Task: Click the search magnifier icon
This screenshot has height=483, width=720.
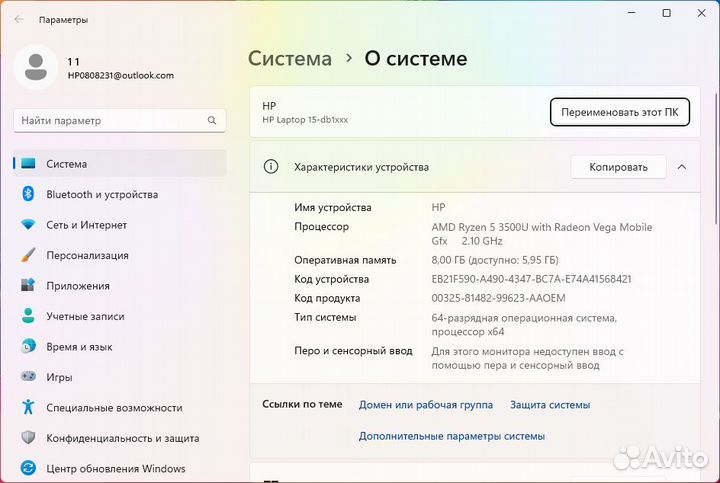Action: tap(212, 120)
